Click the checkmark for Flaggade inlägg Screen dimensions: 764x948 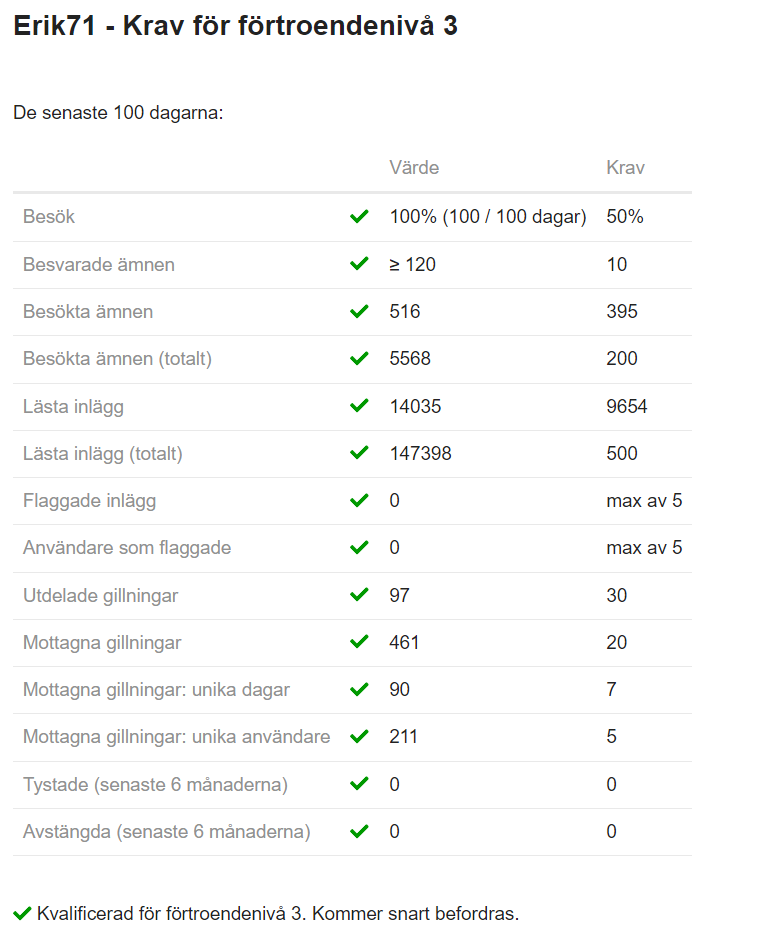point(359,500)
